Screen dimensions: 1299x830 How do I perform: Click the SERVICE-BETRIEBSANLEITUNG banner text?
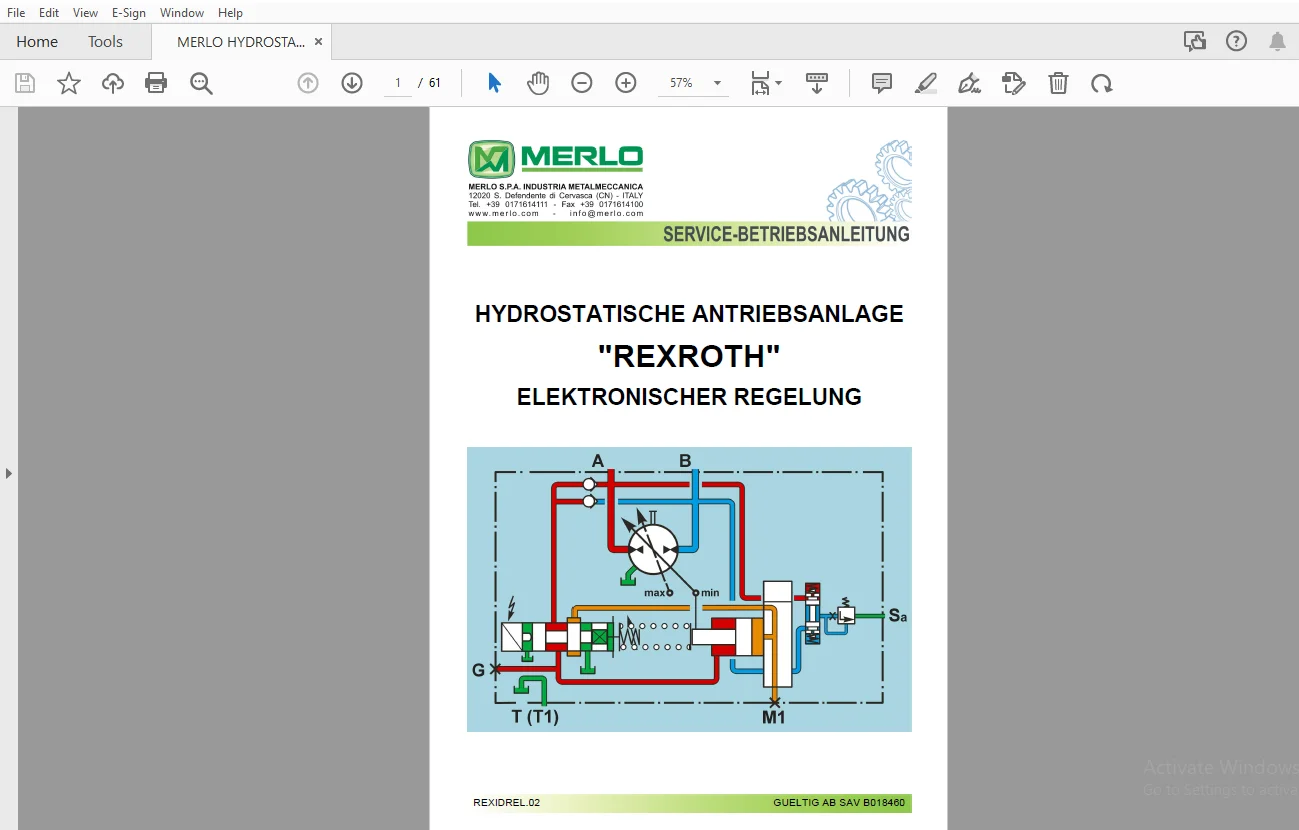tap(786, 234)
